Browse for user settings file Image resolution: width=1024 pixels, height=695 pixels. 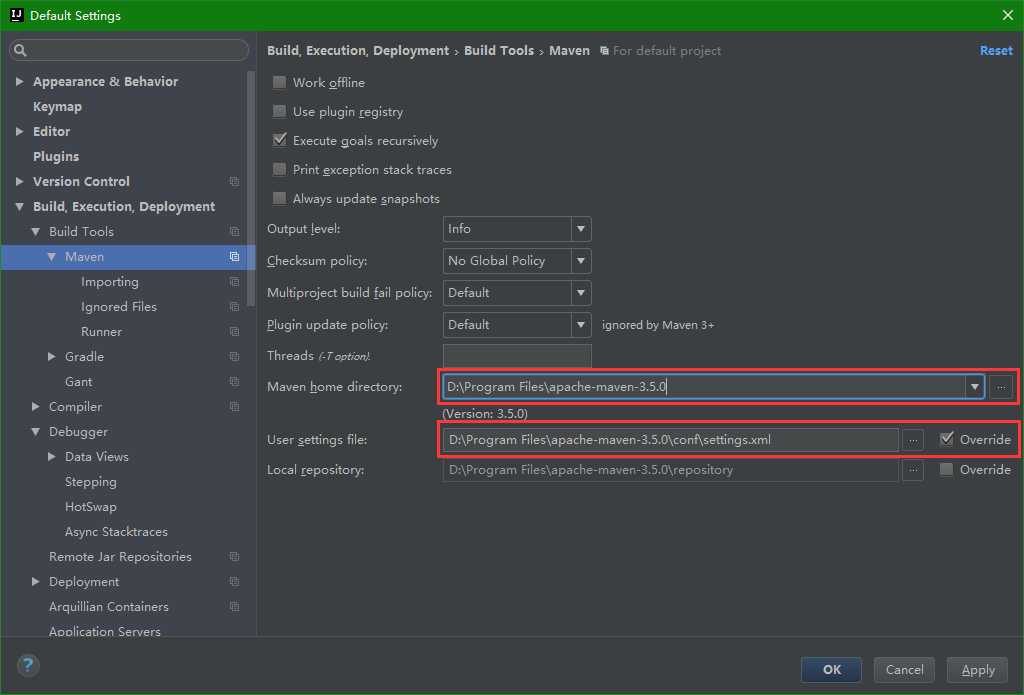click(x=913, y=440)
